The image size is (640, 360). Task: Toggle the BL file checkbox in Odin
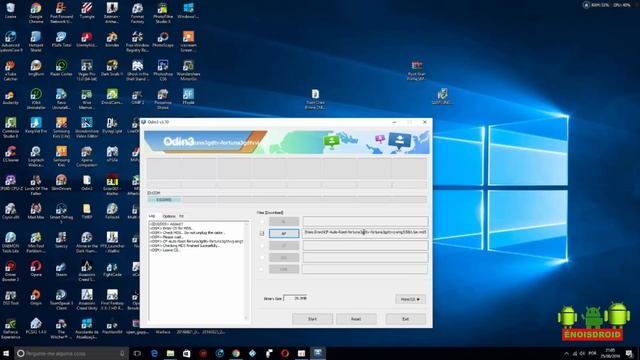pos(262,221)
